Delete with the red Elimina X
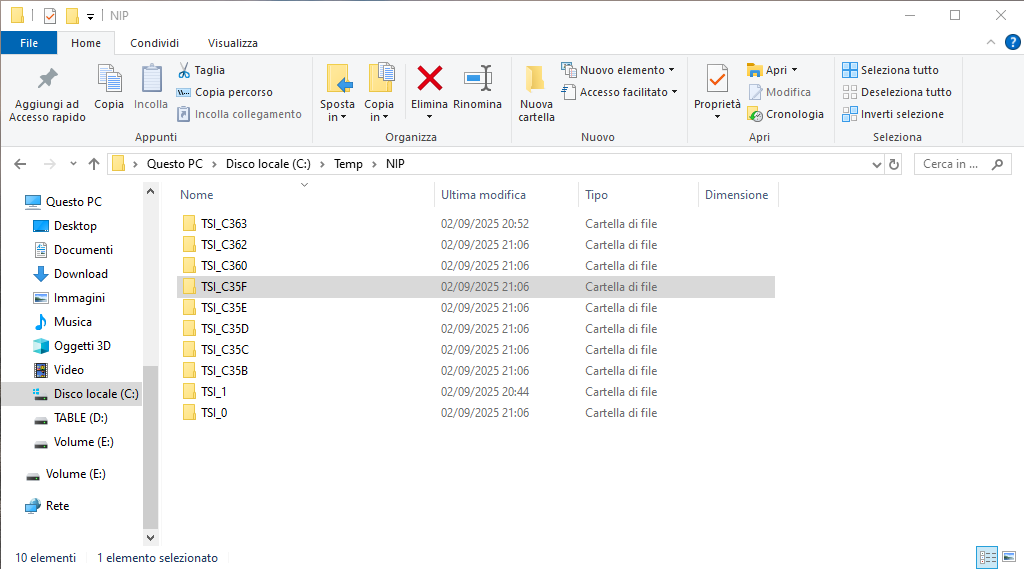Image resolution: width=1024 pixels, height=569 pixels. tap(429, 80)
